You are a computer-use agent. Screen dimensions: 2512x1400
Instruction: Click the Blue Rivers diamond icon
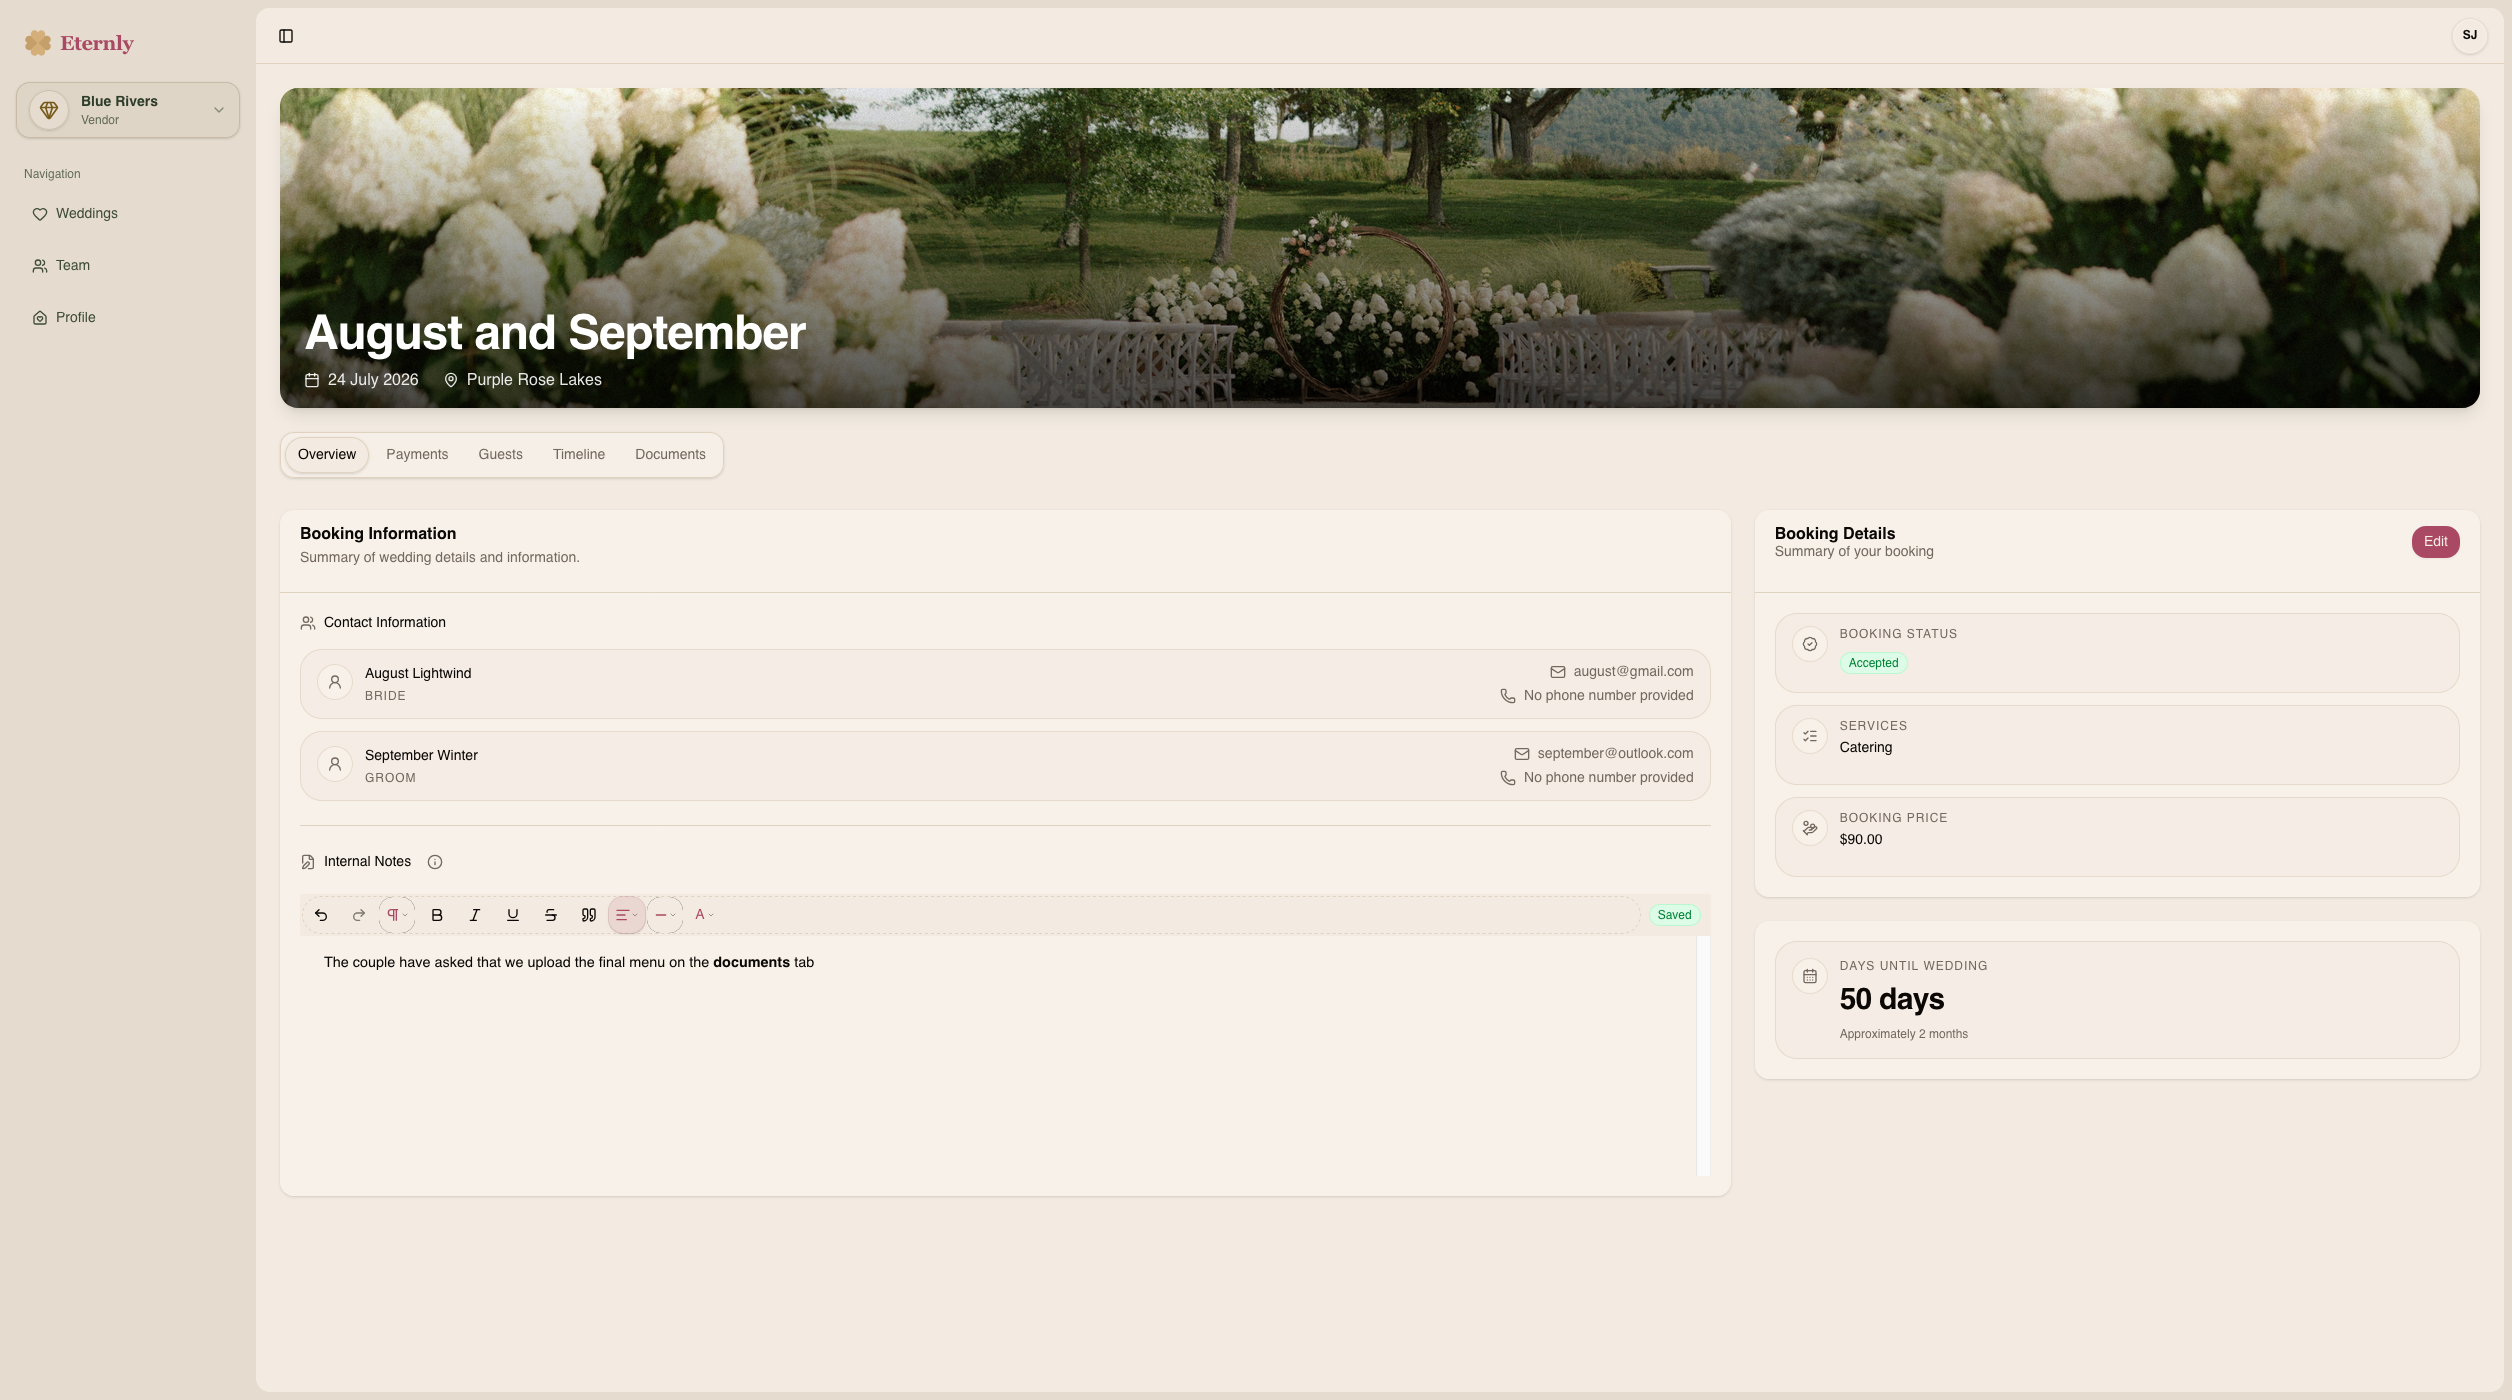tap(49, 110)
